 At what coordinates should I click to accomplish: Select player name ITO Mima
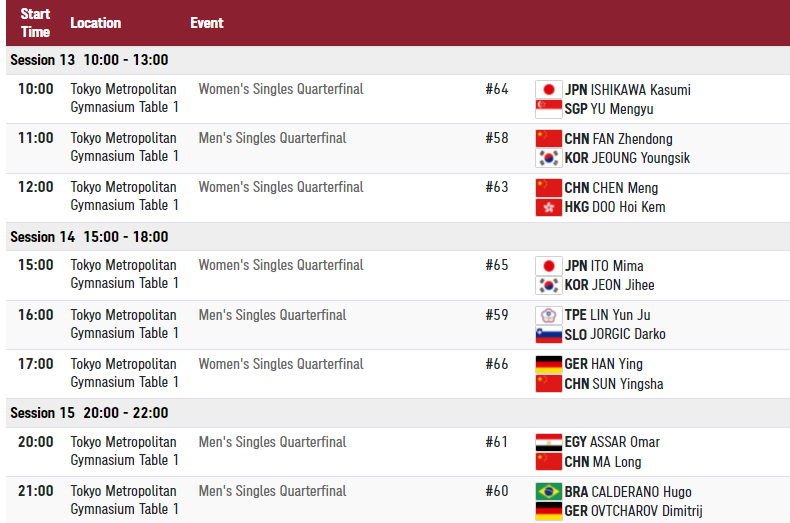point(617,266)
